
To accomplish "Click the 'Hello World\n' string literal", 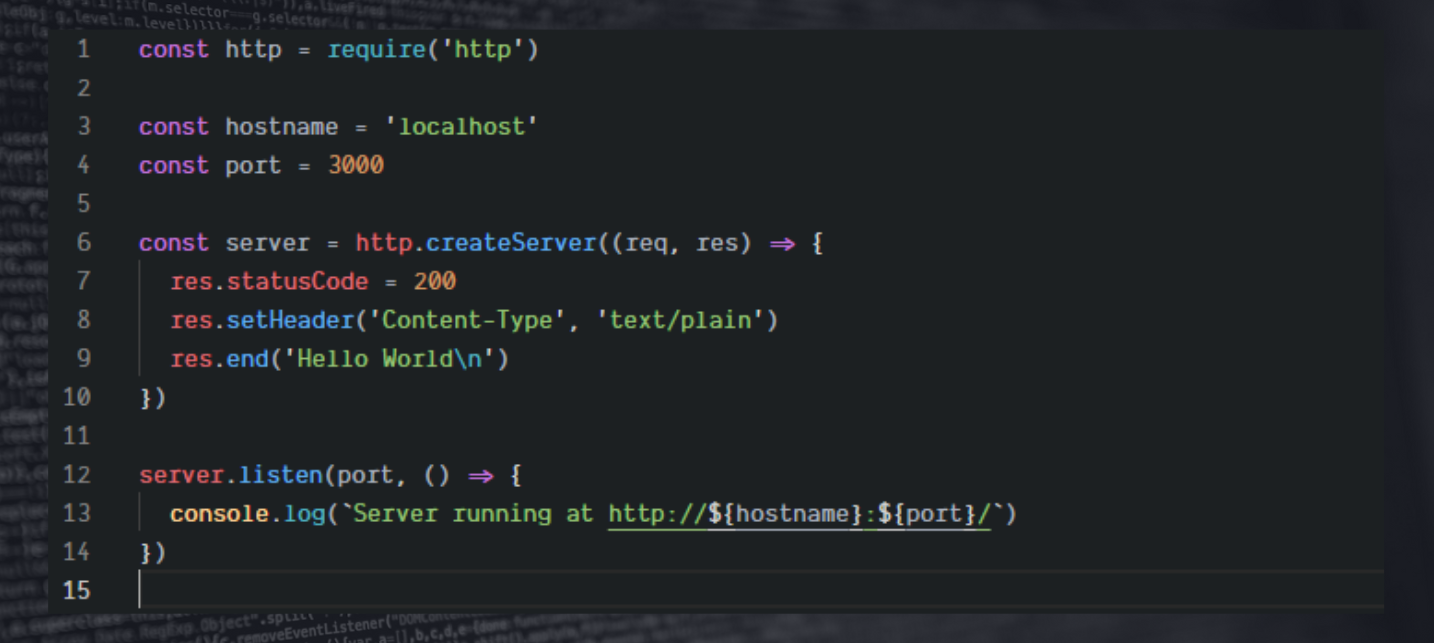I will (x=388, y=358).
